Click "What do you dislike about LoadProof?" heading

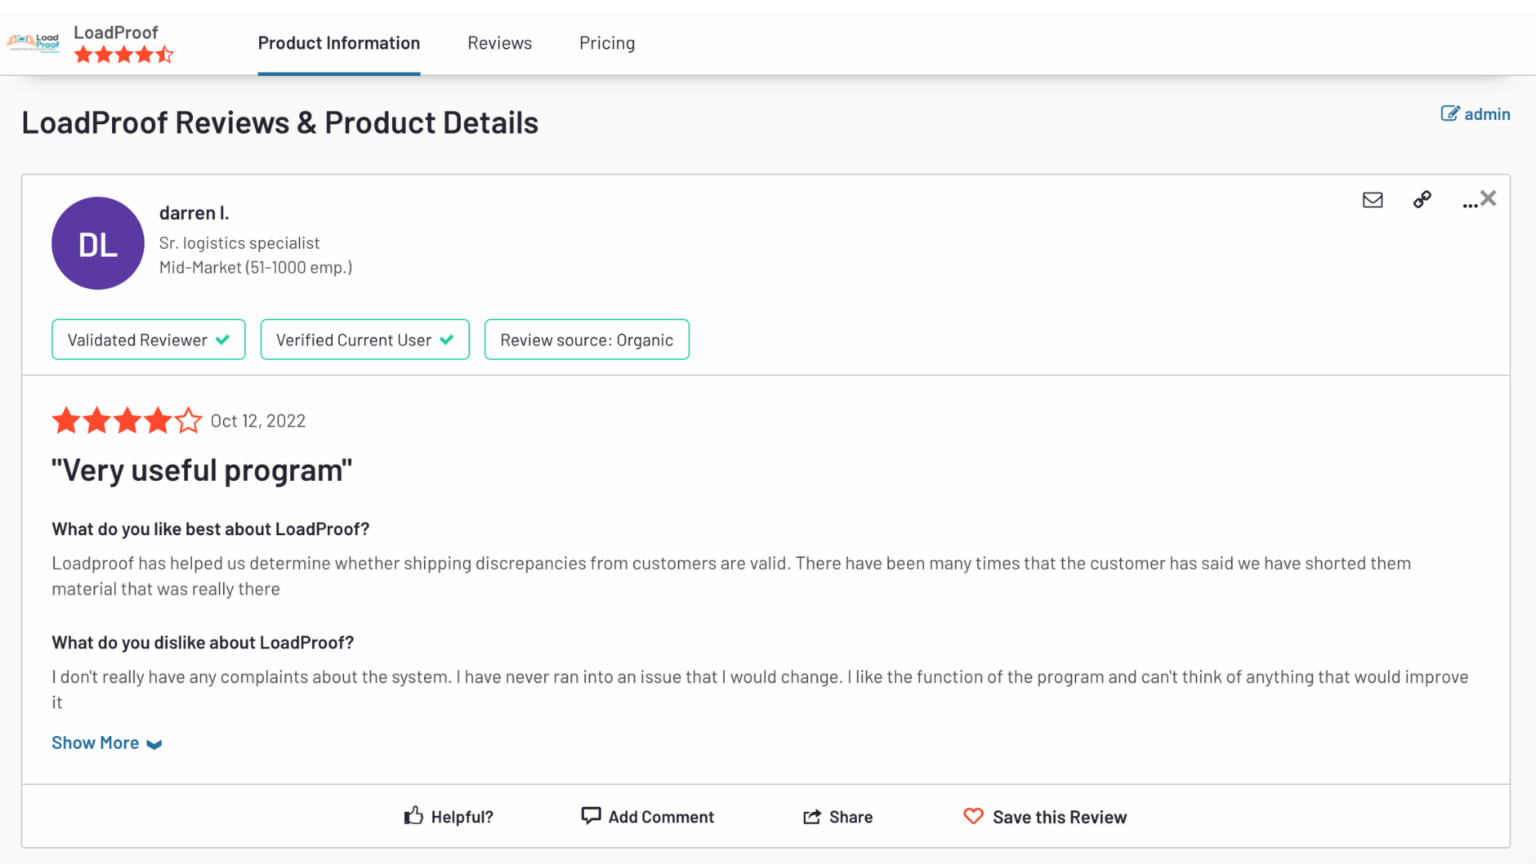click(x=203, y=642)
